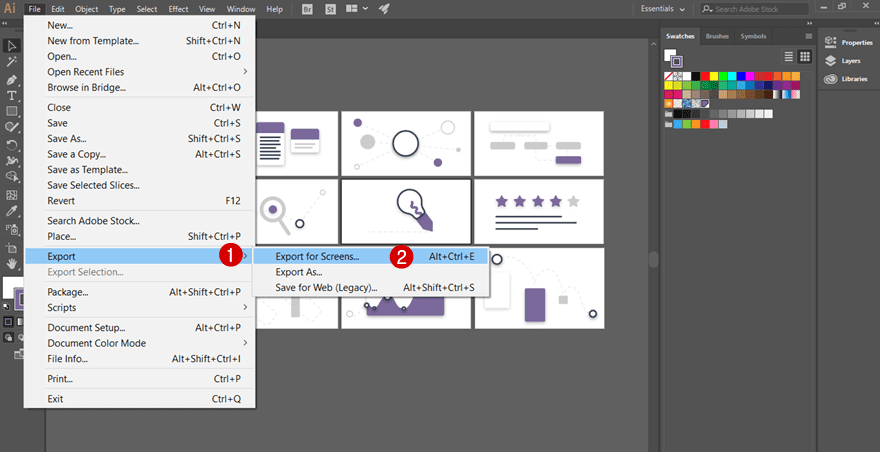The height and width of the screenshot is (452, 880).
Task: Select the Pen tool
Action: tap(12, 79)
